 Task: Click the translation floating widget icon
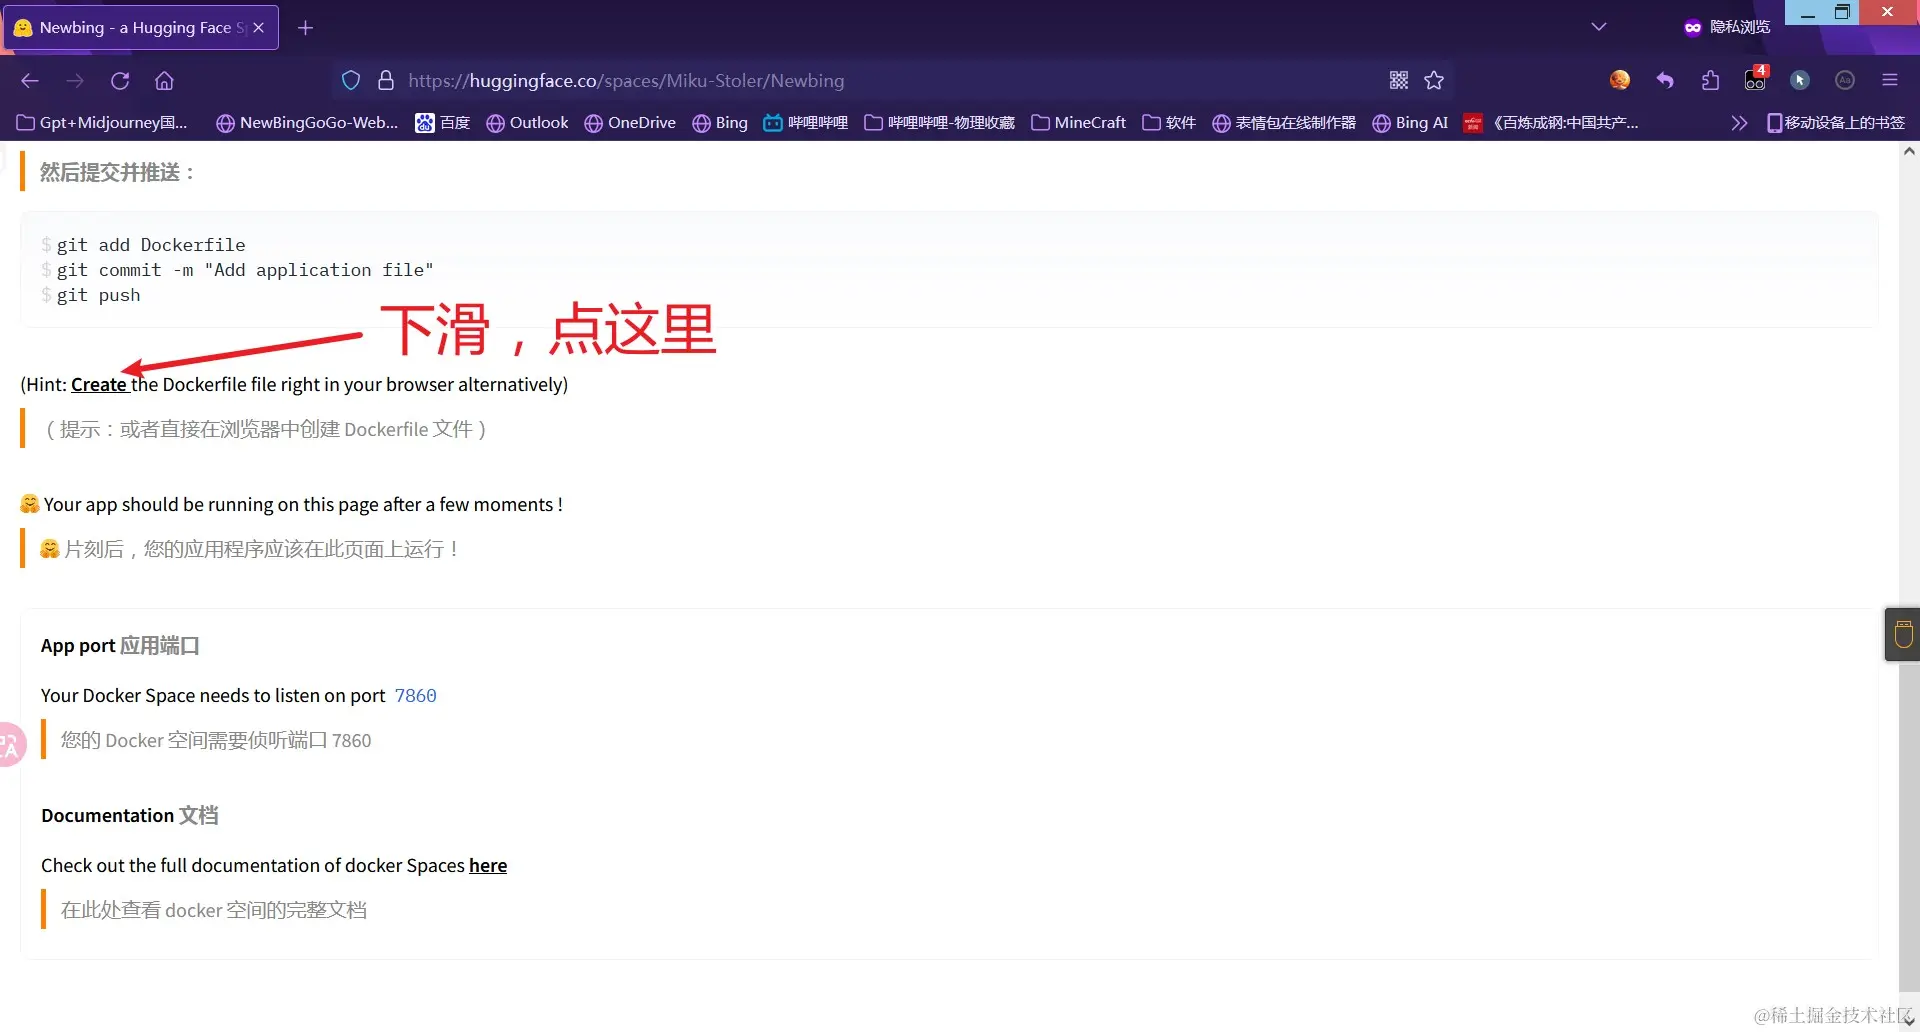10,745
